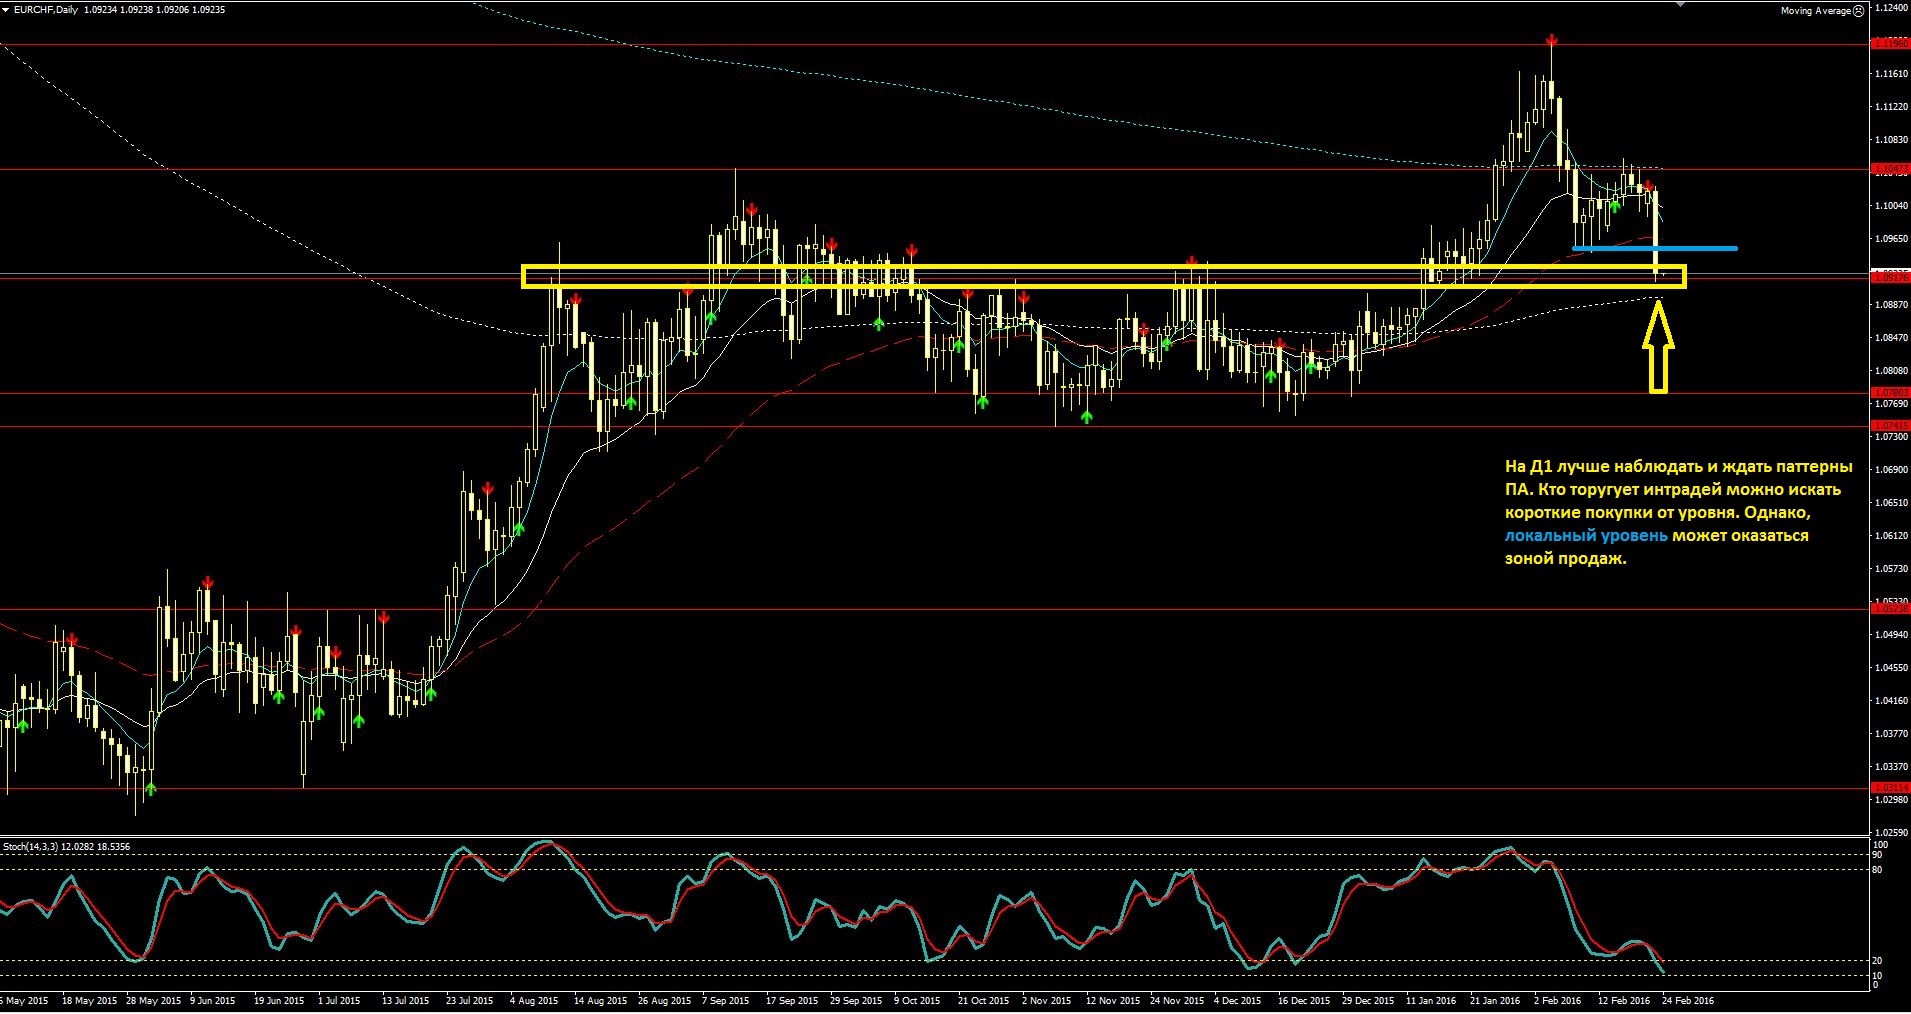This screenshot has width=1911, height=1014.
Task: Click the red down arrow at the chart's highest peak
Action: pyautogui.click(x=1550, y=40)
